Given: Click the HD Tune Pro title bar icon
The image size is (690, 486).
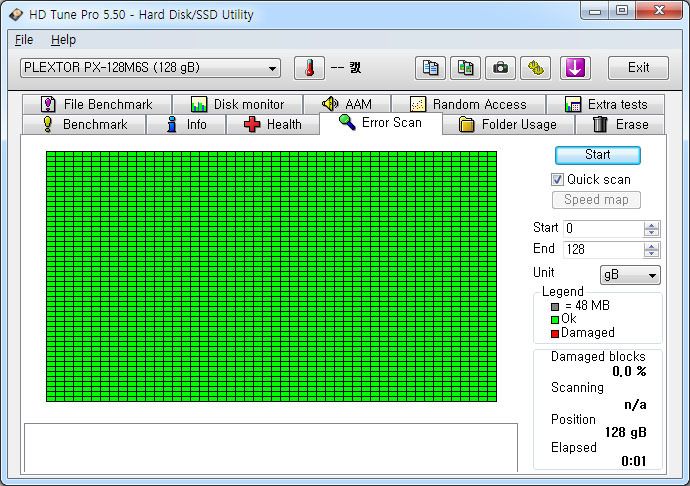Looking at the screenshot, I should pos(16,15).
